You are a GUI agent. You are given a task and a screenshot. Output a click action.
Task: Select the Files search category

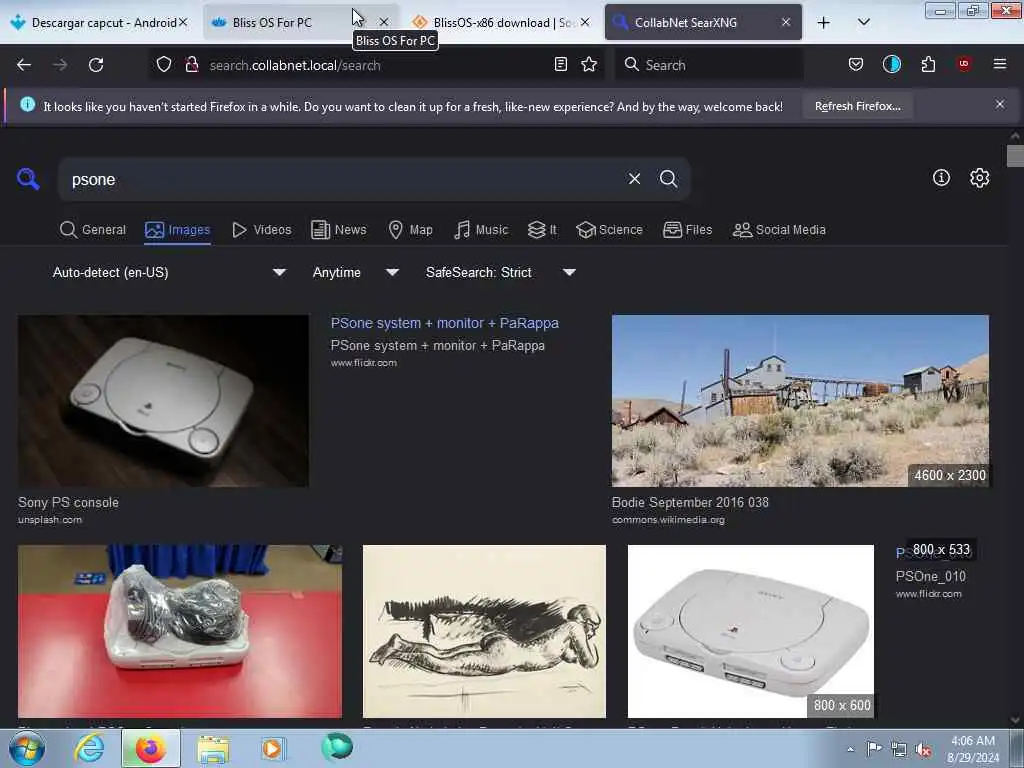tap(687, 230)
